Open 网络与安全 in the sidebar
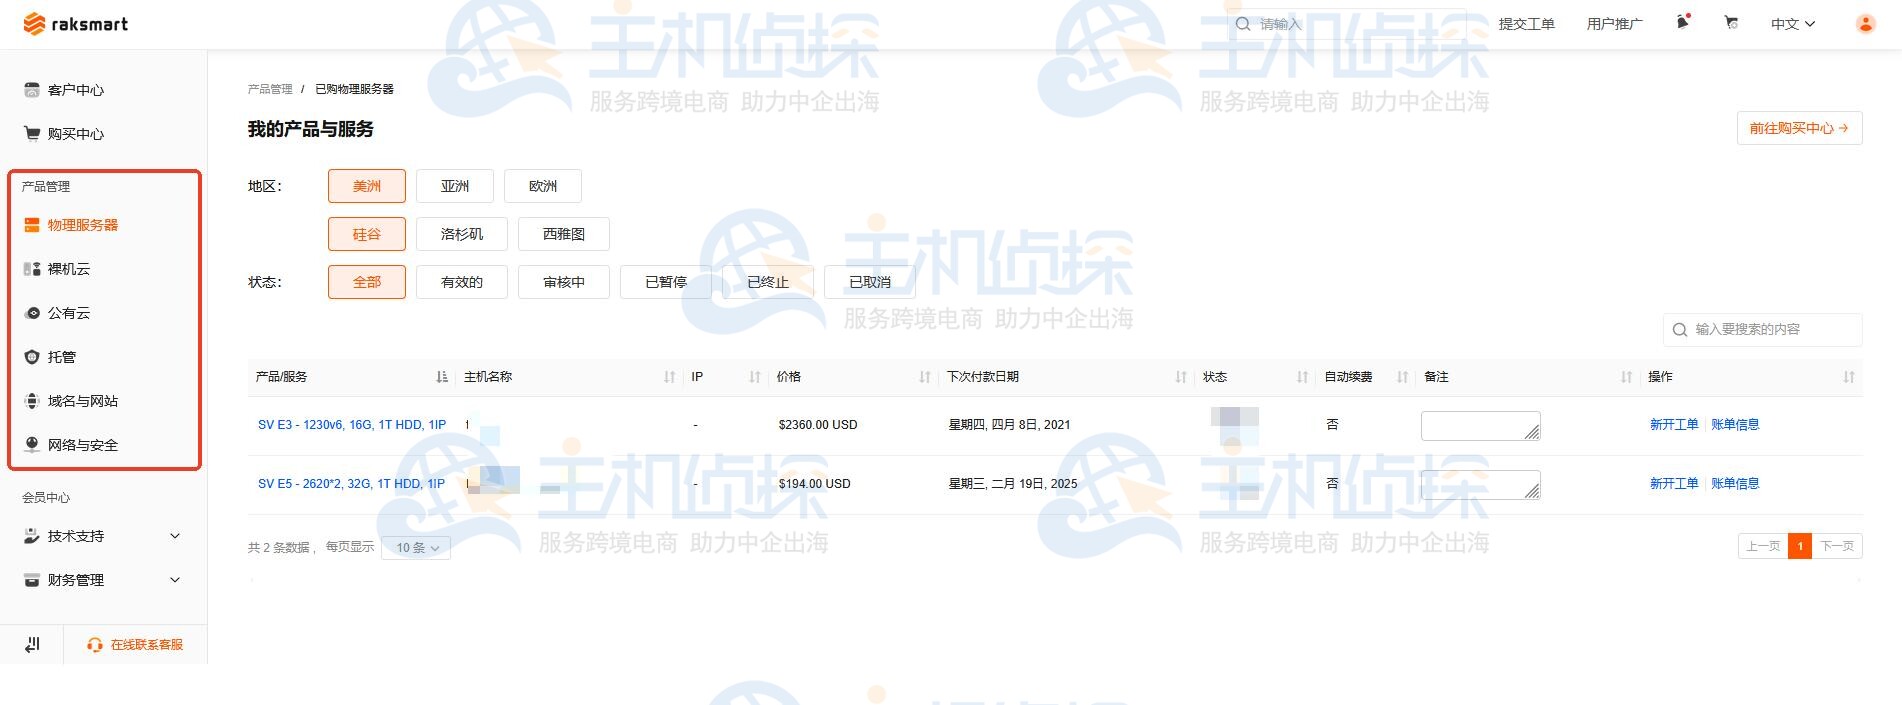The width and height of the screenshot is (1902, 705). tap(71, 445)
